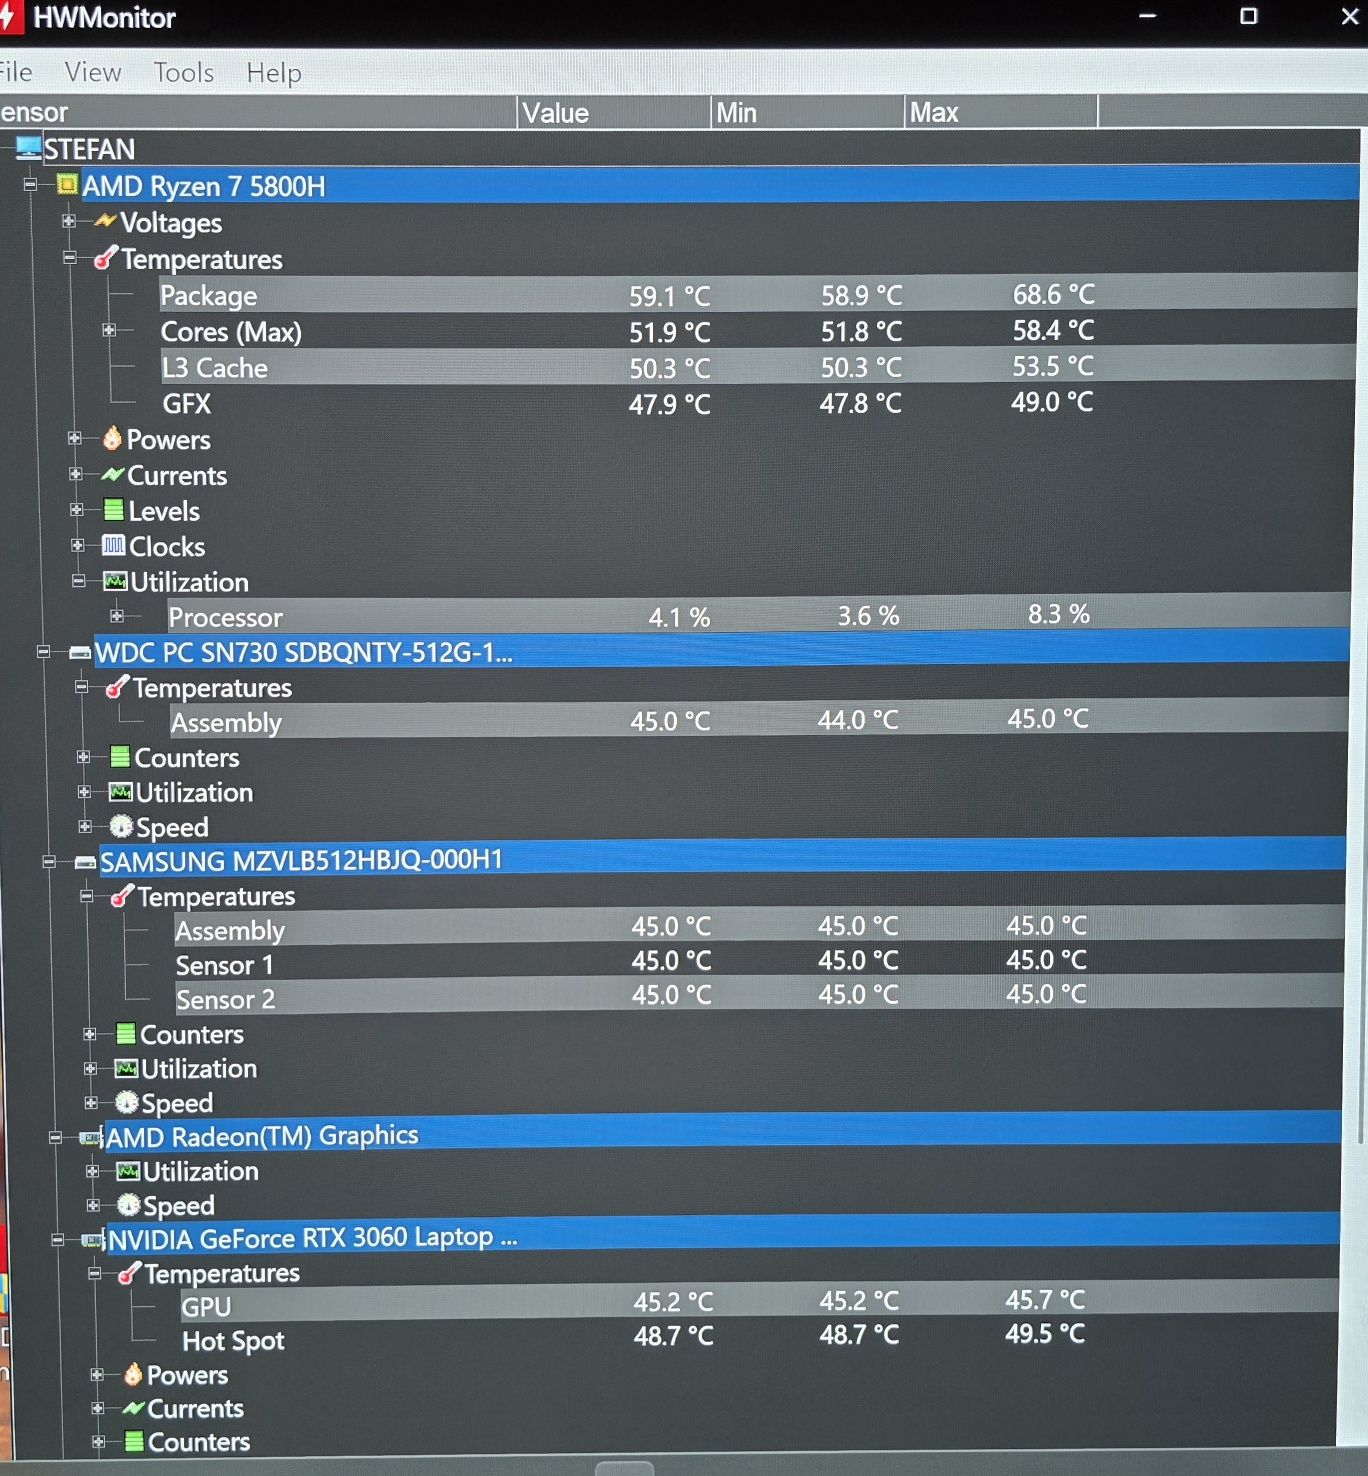This screenshot has height=1476, width=1368.
Task: Click the NVIDIA Currents icon
Action: (x=134, y=1408)
